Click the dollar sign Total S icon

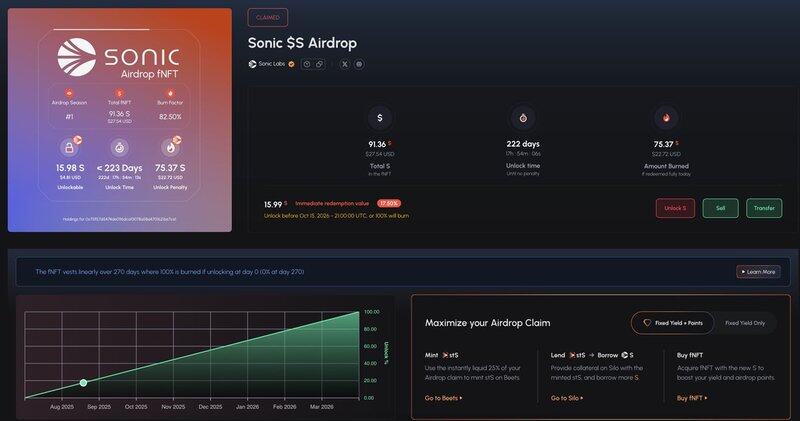tap(380, 118)
